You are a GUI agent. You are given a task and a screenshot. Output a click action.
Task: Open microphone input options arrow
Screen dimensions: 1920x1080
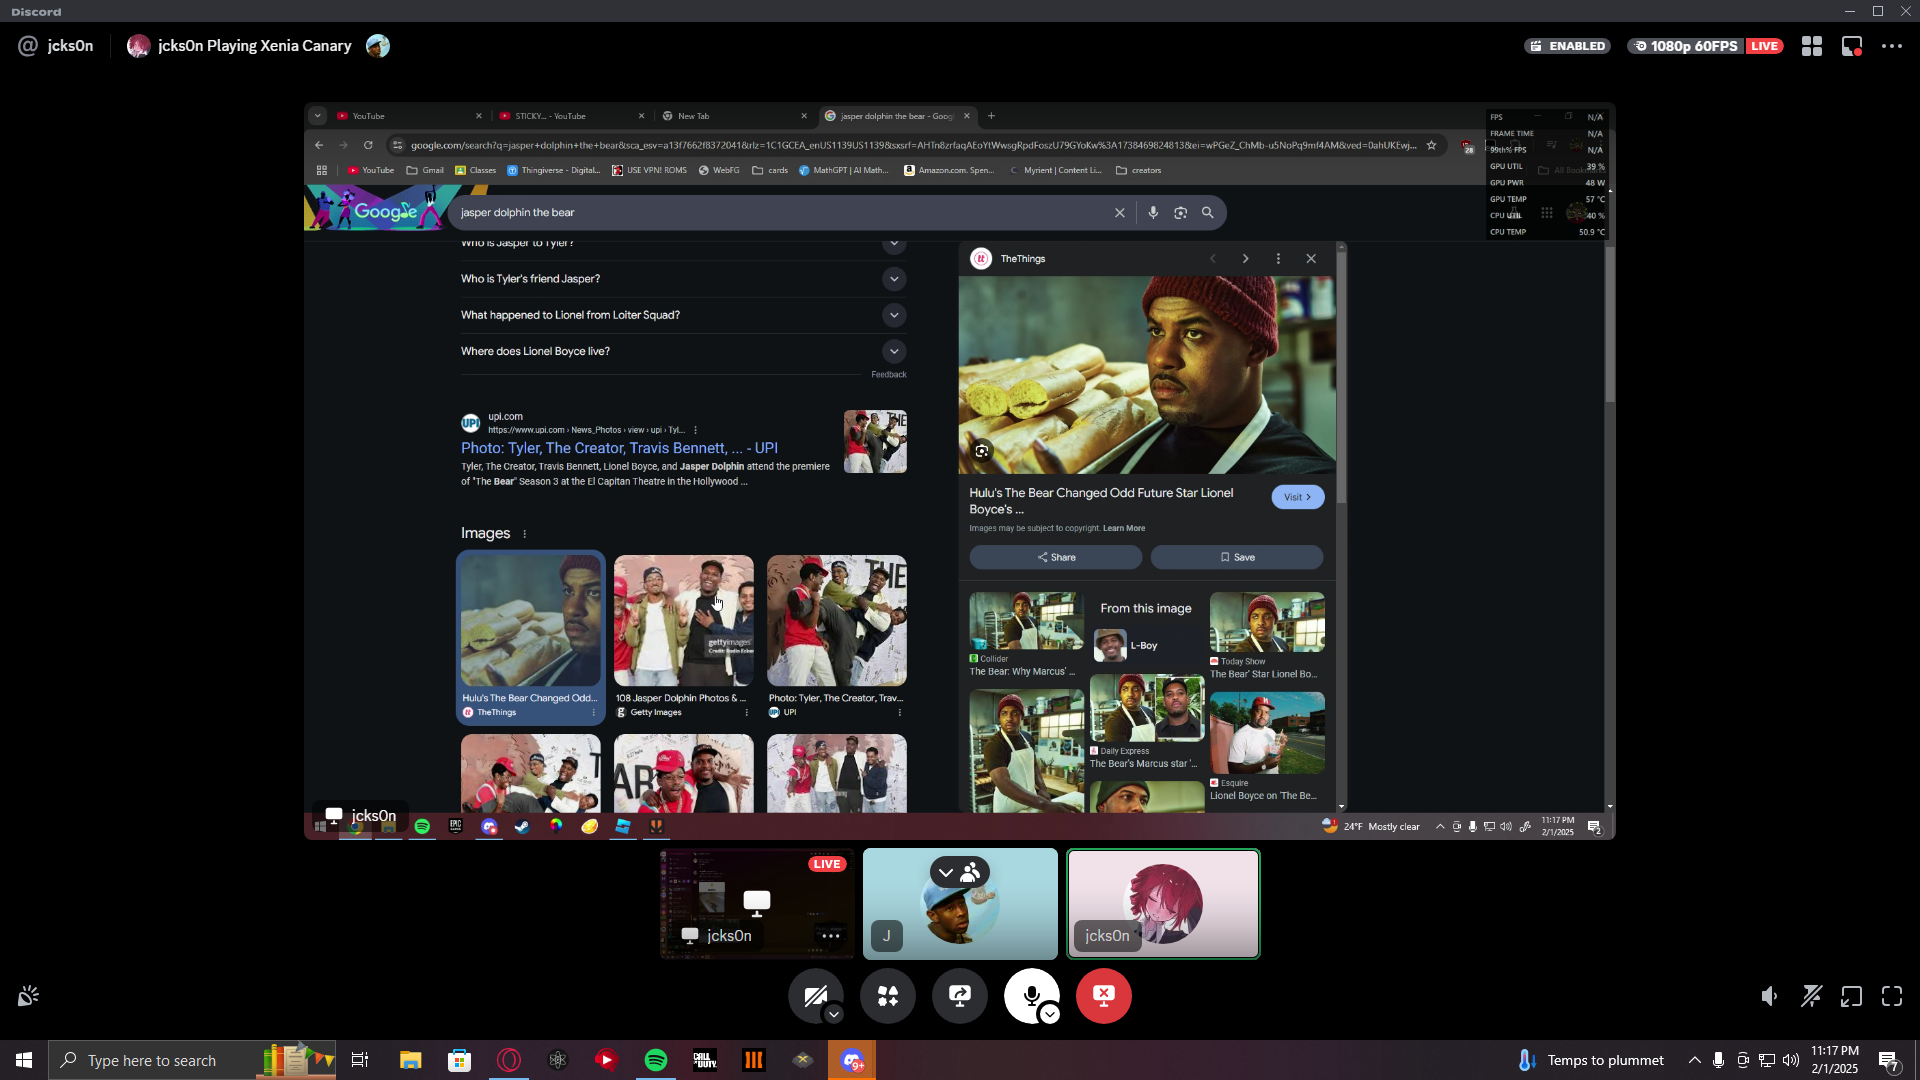coord(1049,1015)
